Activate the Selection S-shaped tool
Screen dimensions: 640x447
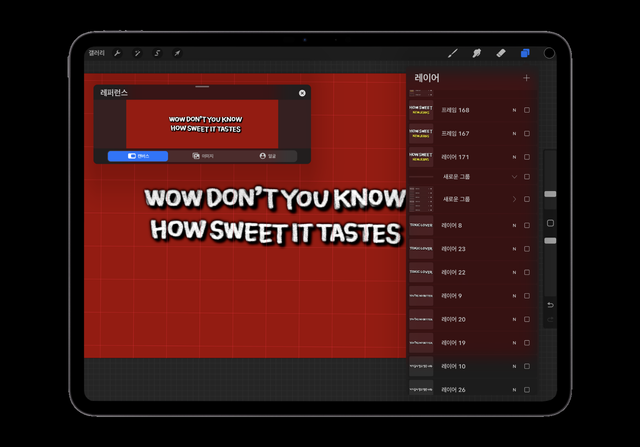157,53
